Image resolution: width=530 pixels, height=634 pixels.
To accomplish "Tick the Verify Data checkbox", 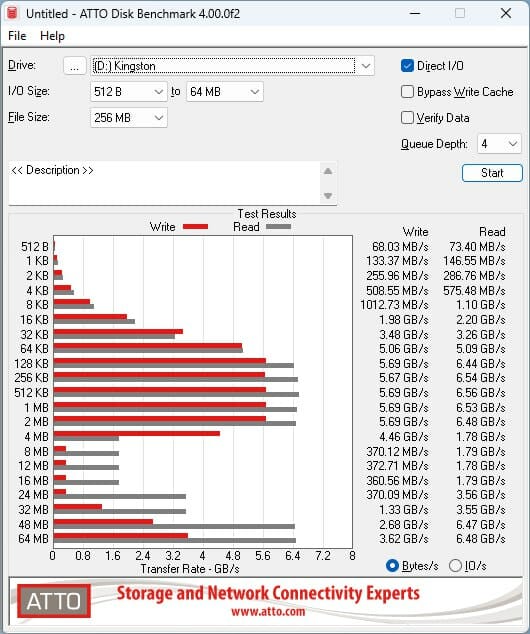I will pos(407,118).
